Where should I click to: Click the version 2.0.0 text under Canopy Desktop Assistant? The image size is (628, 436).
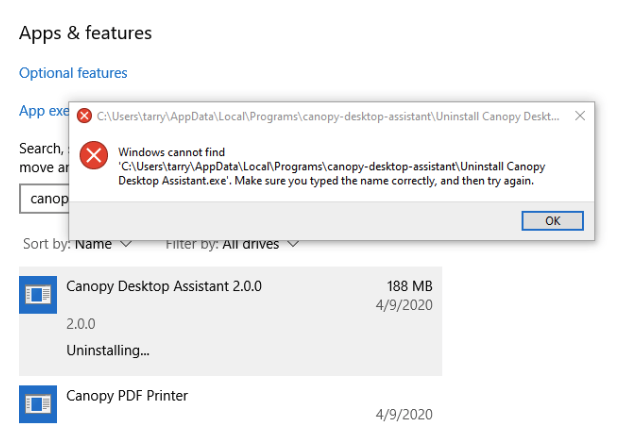click(81, 324)
